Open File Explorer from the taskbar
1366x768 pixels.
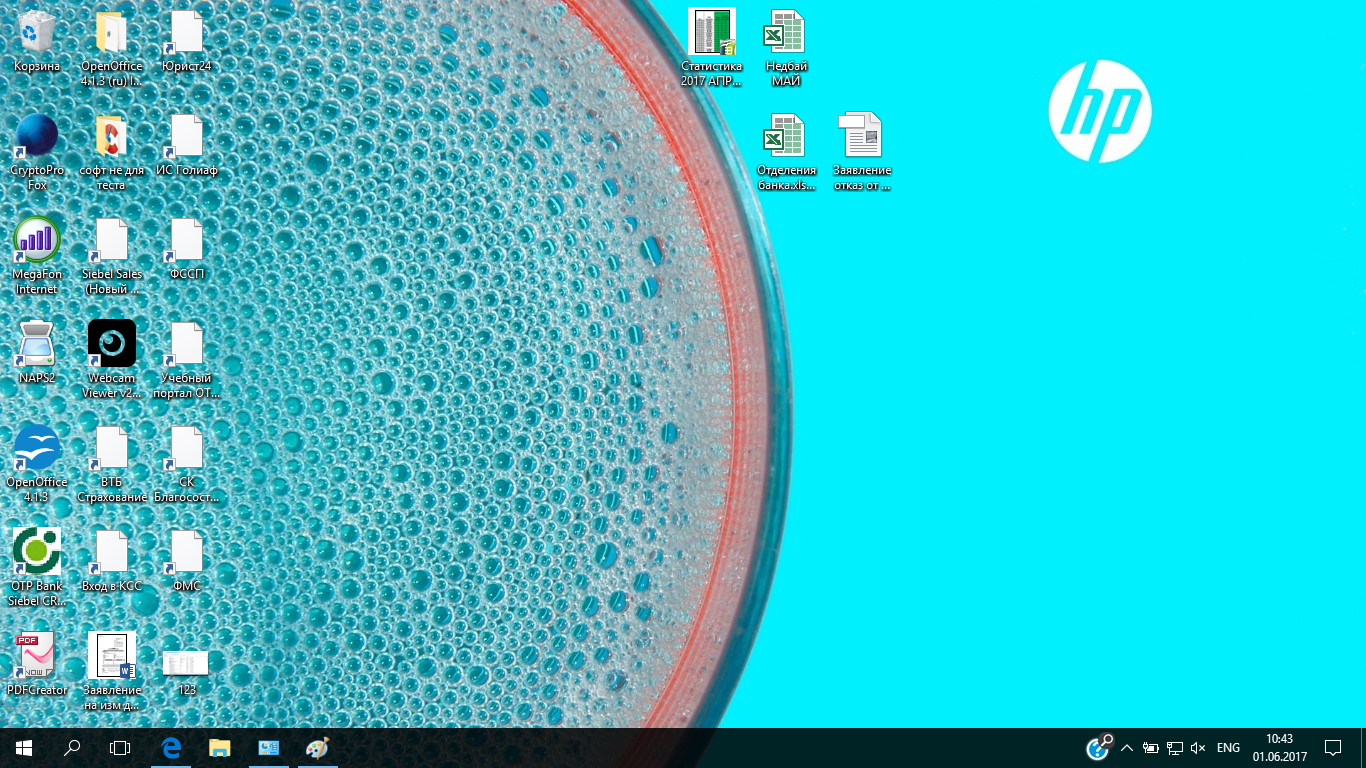click(220, 748)
